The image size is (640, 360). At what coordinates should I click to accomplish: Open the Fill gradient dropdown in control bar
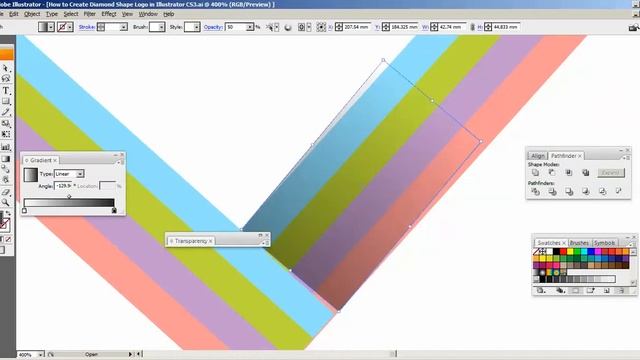click(x=51, y=27)
